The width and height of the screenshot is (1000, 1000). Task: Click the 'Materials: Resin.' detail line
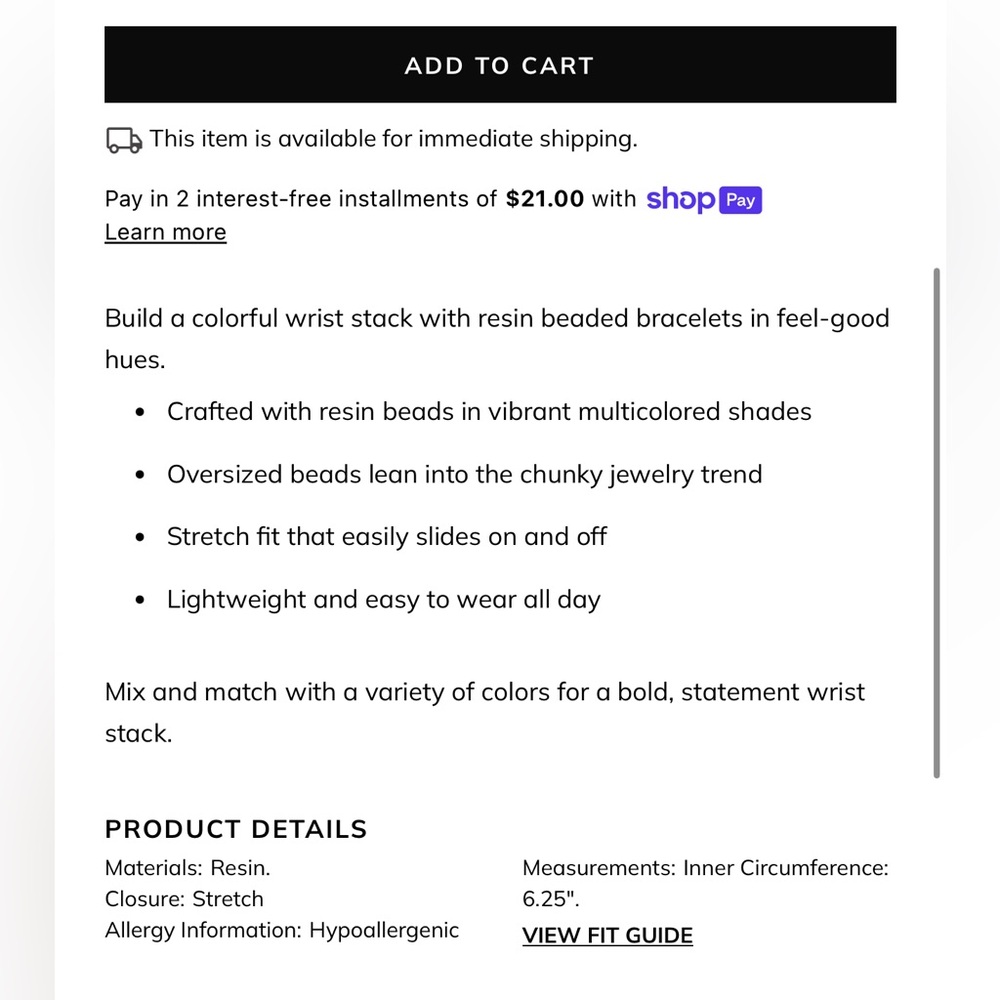[188, 868]
